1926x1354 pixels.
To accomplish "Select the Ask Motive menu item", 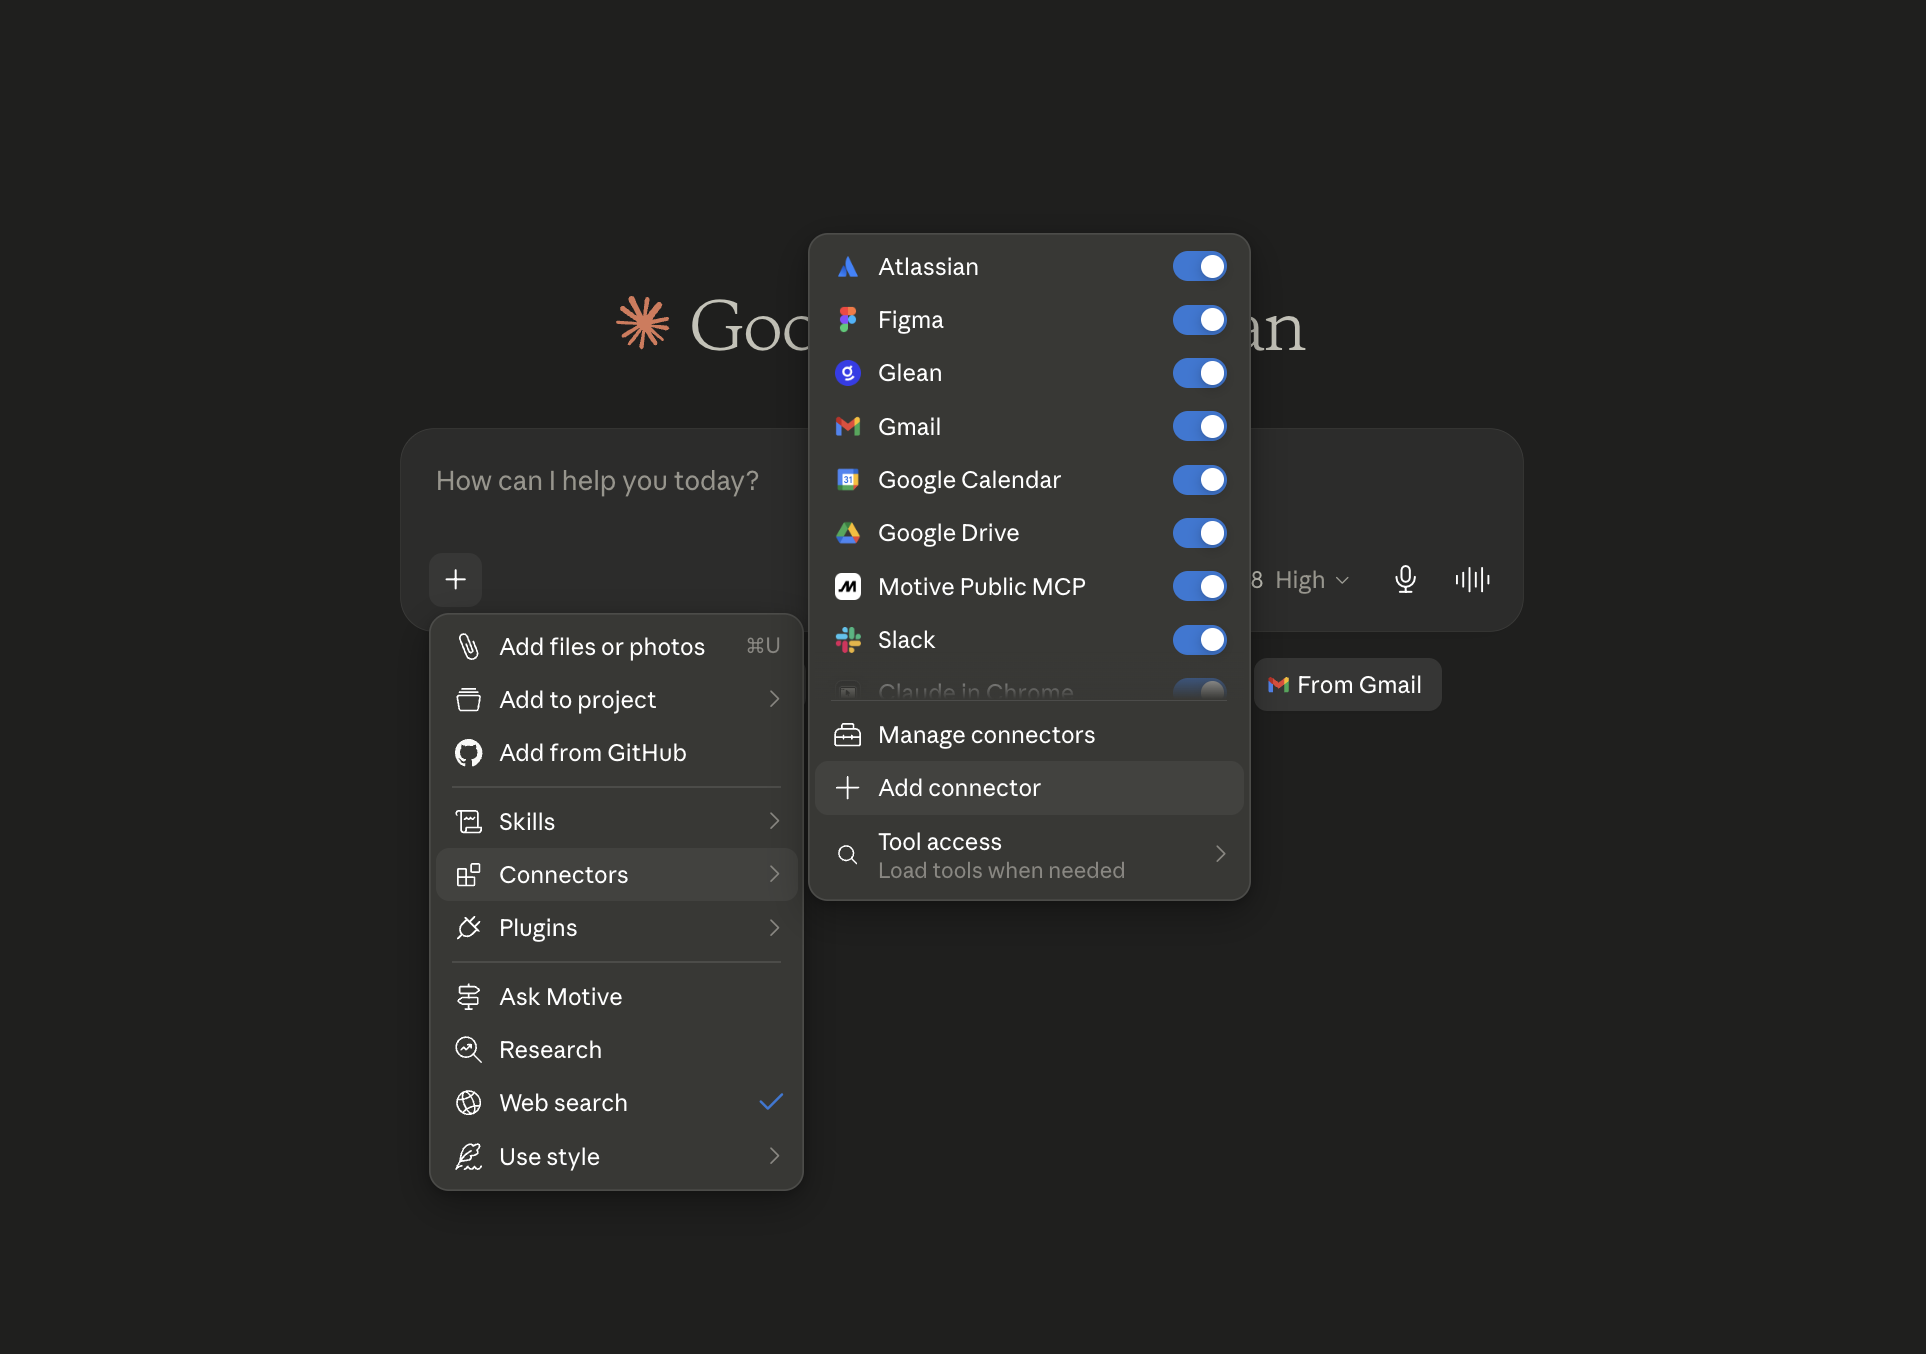I will pos(617,997).
